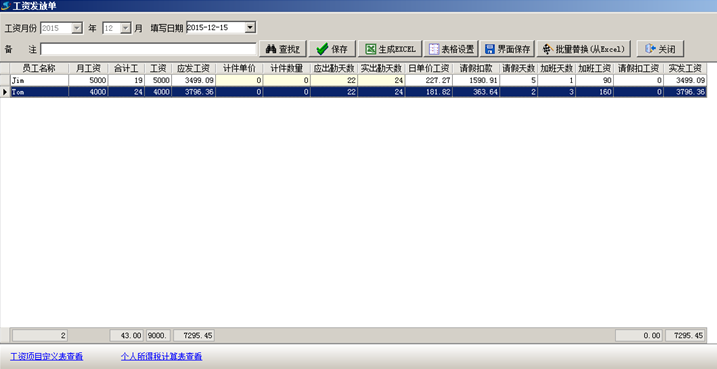Open the fill date 2015-12-15 picker
The image size is (717, 369).
[250, 27]
